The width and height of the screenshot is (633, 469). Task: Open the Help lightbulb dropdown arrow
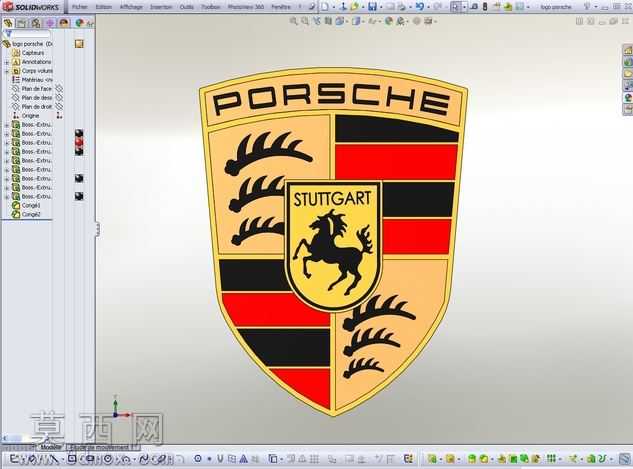coord(595,7)
